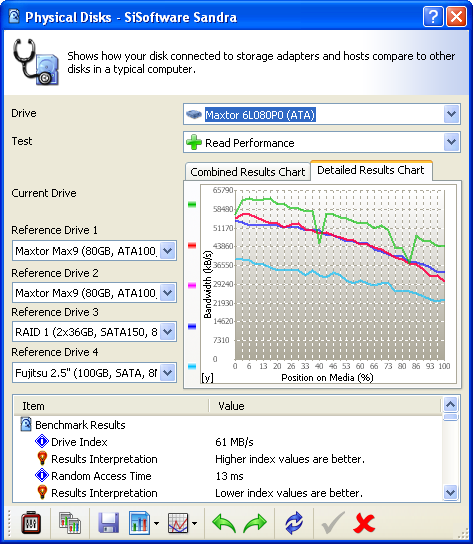Click the green plus Read Performance icon
The height and width of the screenshot is (544, 473).
[x=194, y=142]
